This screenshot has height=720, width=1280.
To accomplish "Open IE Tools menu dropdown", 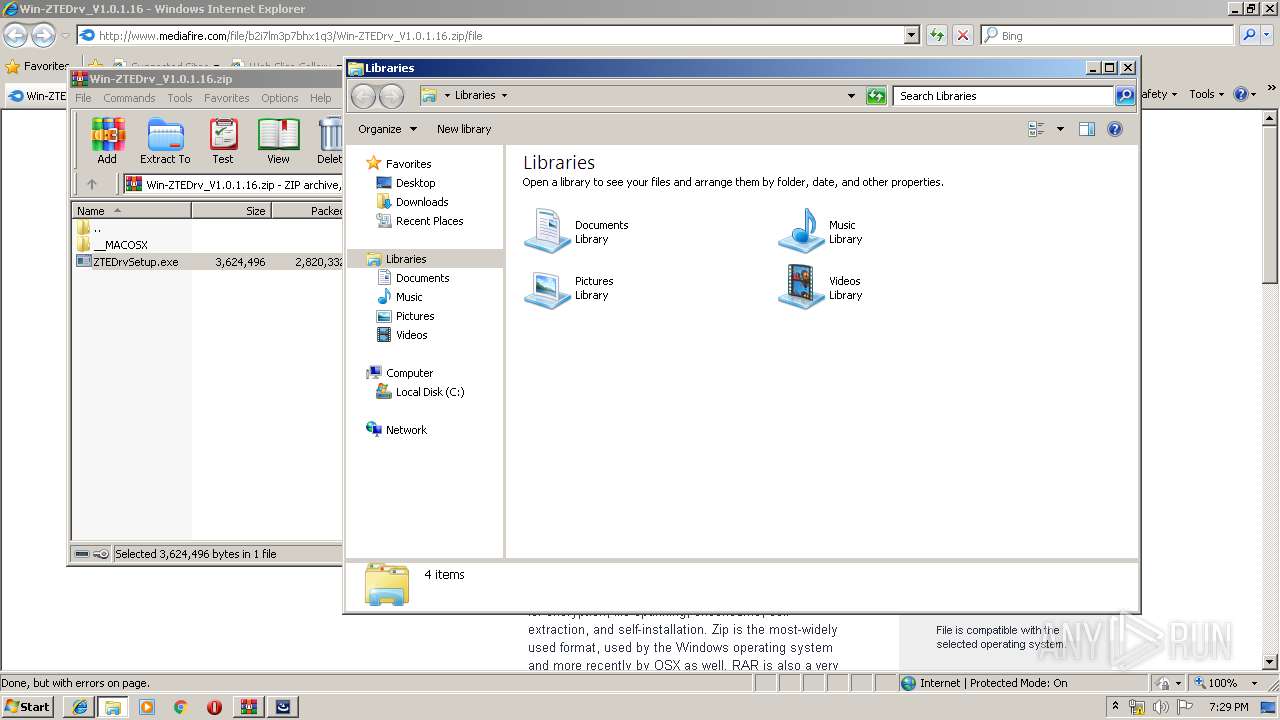I will click(x=1207, y=94).
